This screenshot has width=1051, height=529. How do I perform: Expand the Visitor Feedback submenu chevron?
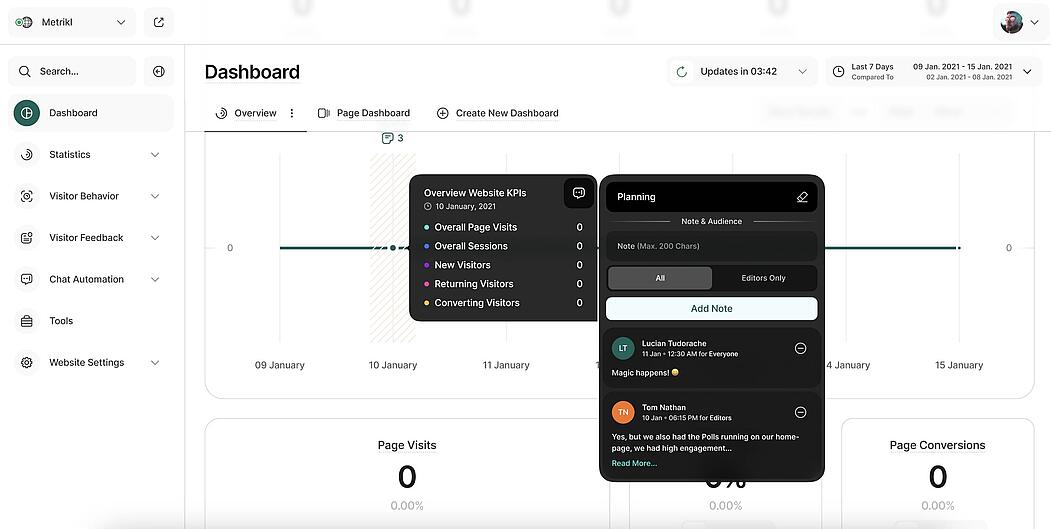click(x=155, y=238)
